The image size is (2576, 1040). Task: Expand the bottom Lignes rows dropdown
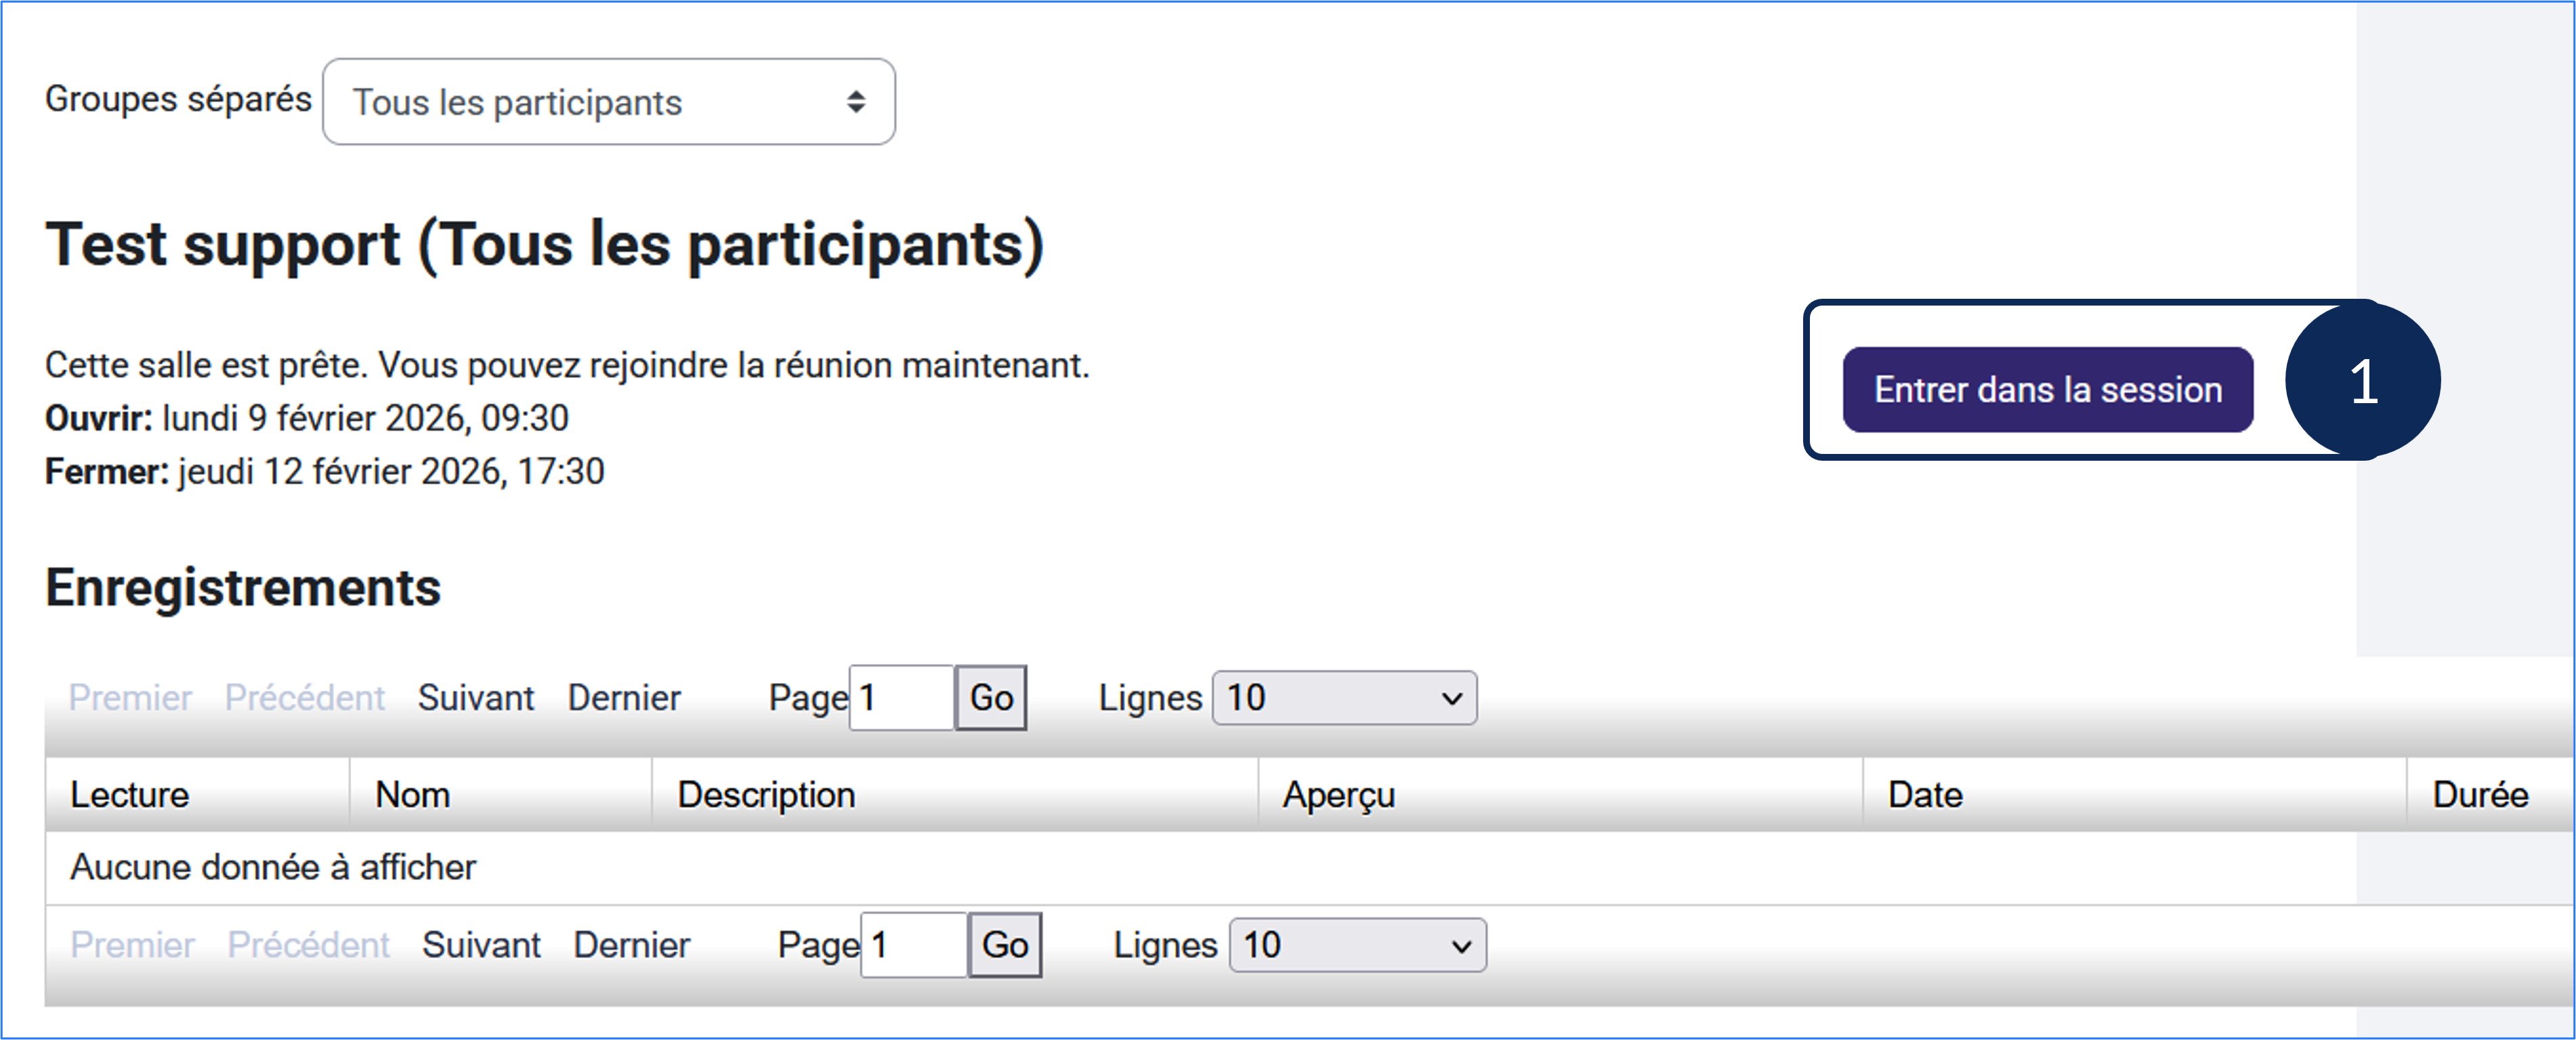[x=1357, y=945]
